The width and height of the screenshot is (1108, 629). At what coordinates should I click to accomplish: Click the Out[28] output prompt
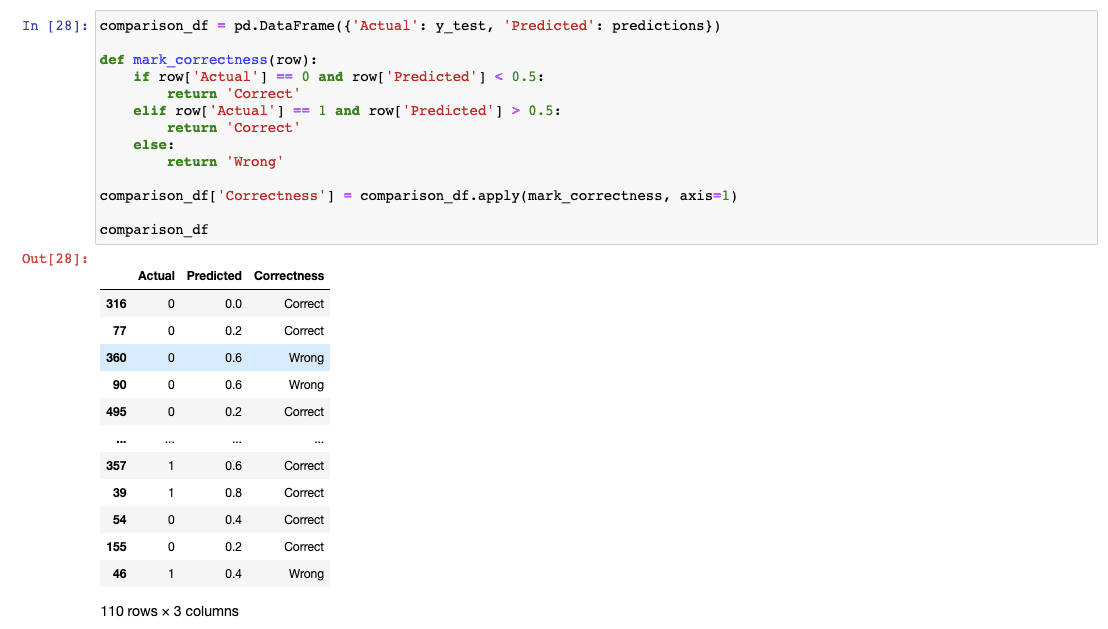55,260
